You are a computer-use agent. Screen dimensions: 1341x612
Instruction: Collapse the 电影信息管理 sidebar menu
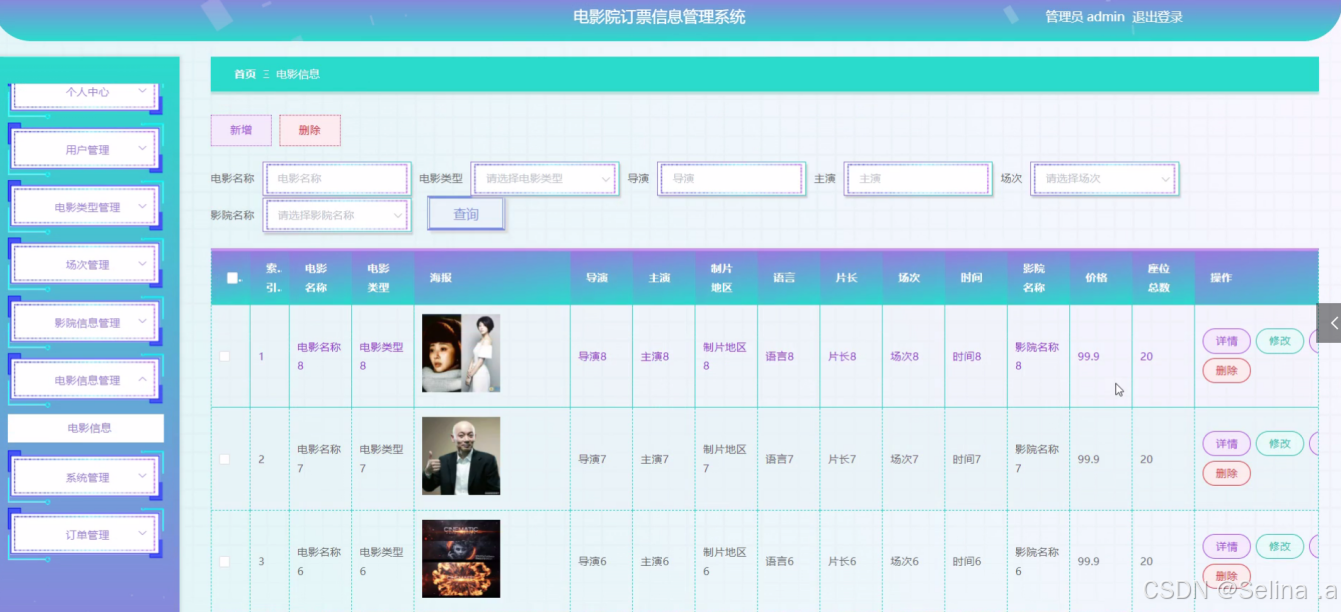[85, 380]
